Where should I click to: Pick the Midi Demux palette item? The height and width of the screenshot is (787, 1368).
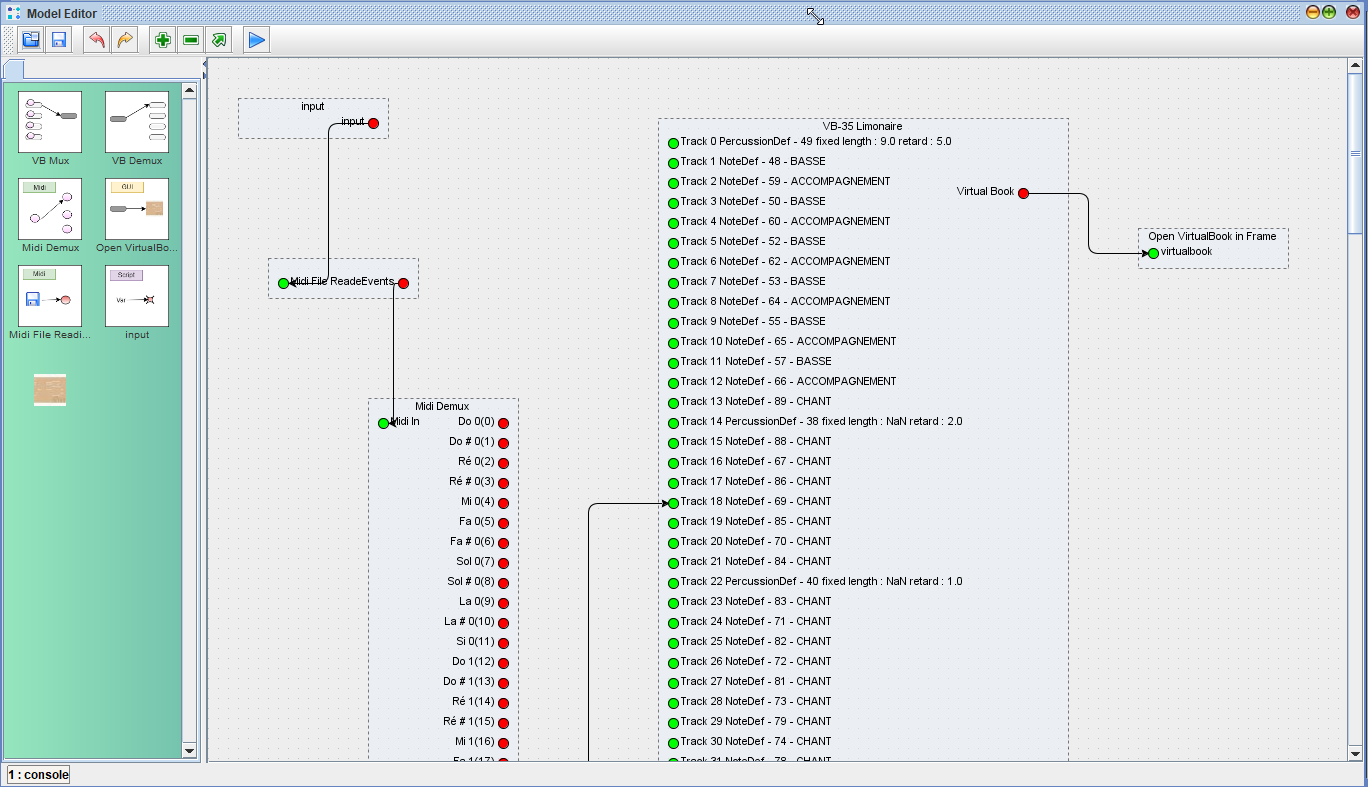pyautogui.click(x=50, y=210)
